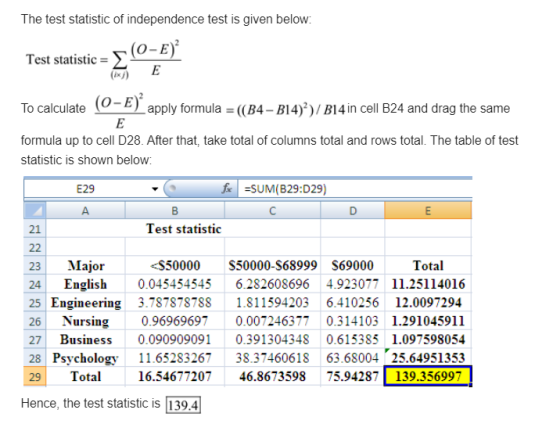Select row 26 header
This screenshot has height=424, width=560.
pyautogui.click(x=35, y=321)
